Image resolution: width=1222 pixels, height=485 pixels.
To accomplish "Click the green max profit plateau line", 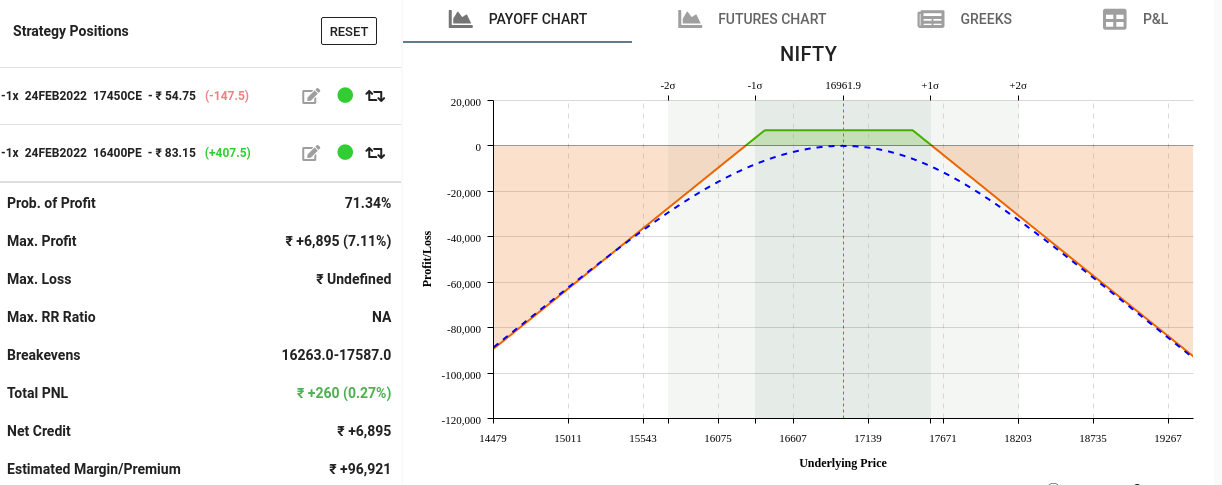I will [x=838, y=130].
